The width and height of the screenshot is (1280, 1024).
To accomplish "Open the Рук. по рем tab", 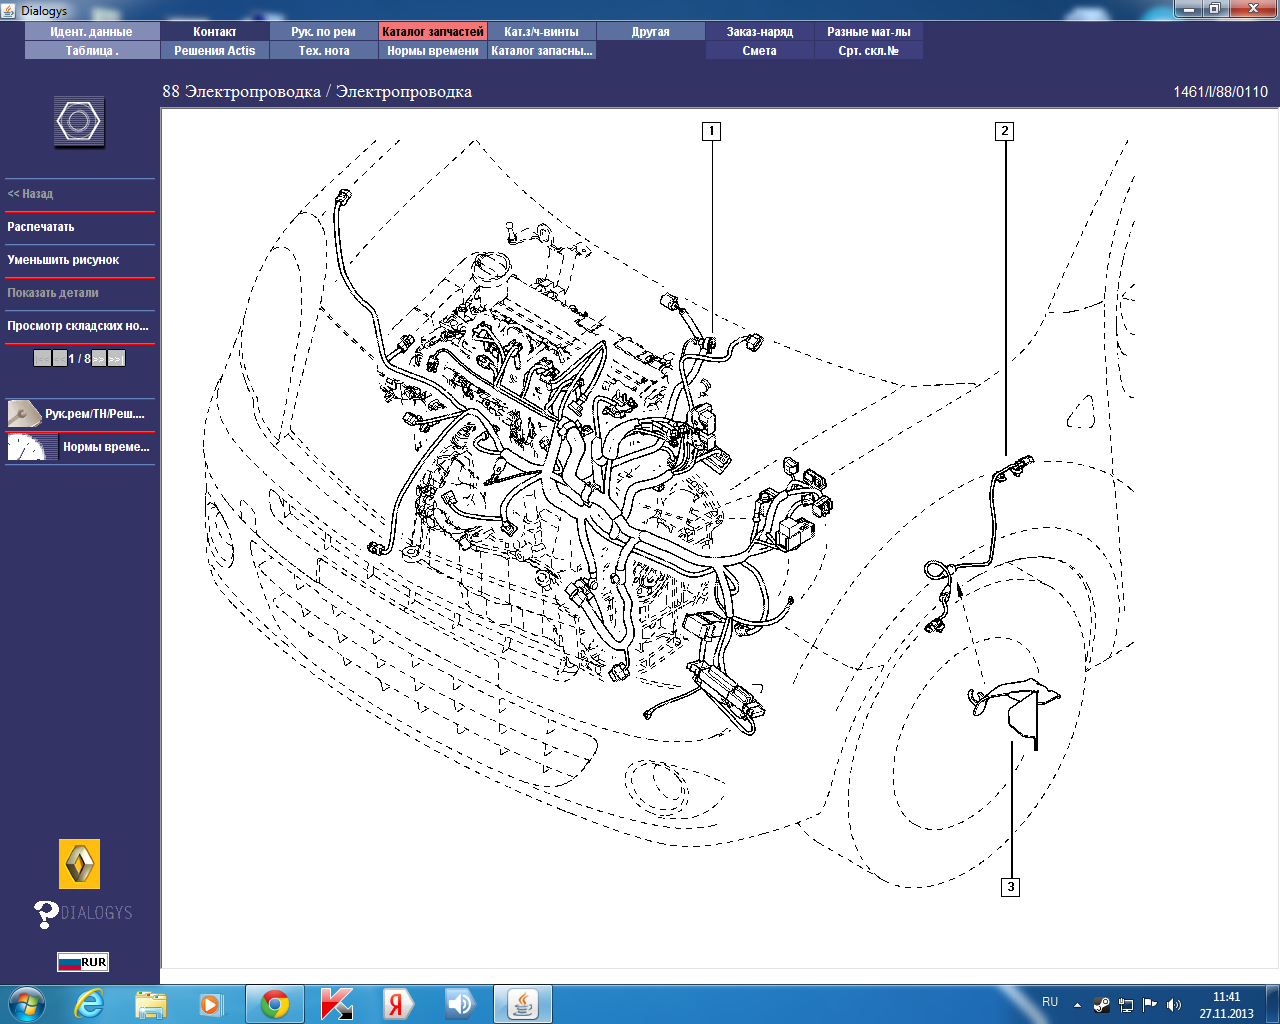I will pos(324,32).
